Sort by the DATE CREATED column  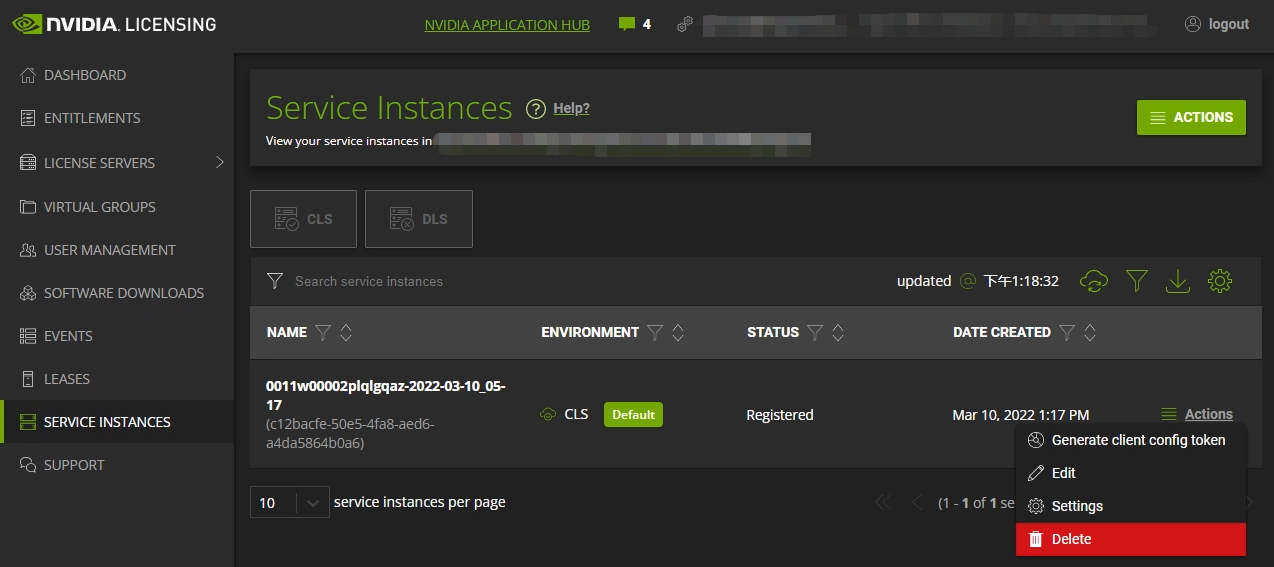(x=1090, y=332)
